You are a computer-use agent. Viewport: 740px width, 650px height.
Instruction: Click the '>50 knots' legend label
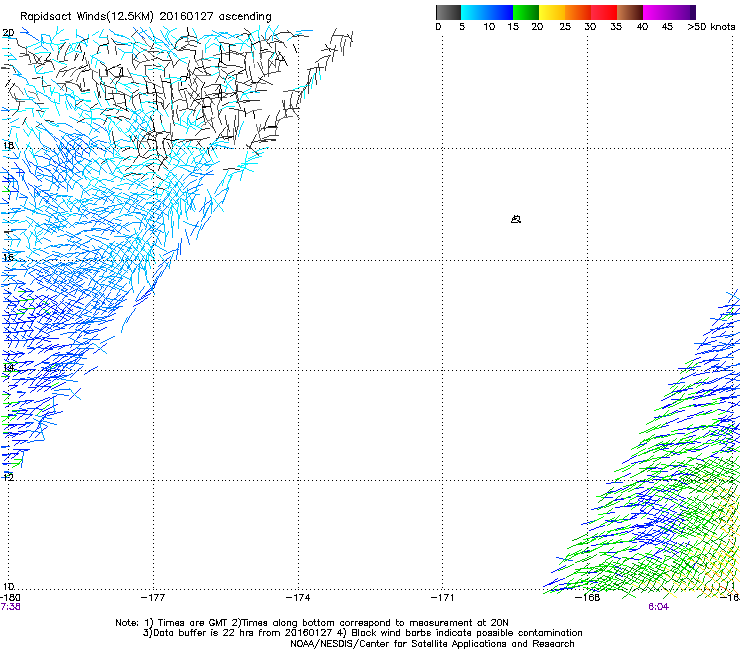click(x=711, y=27)
